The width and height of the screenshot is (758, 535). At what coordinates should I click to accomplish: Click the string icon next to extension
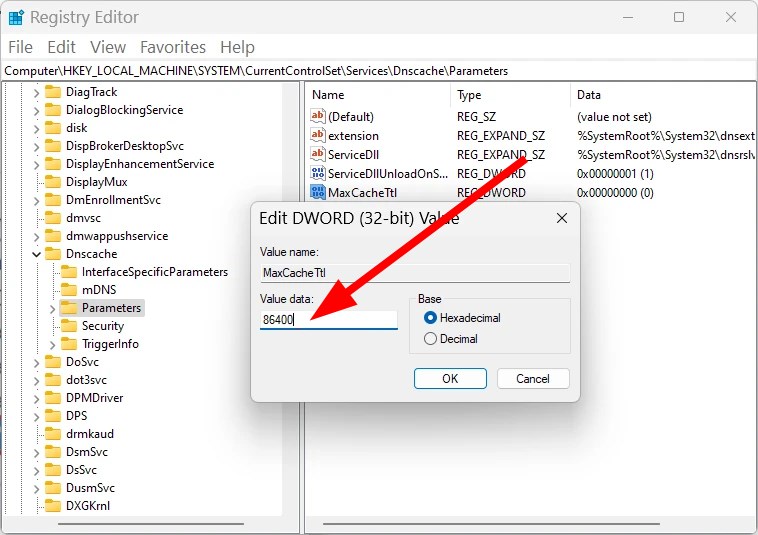[318, 135]
